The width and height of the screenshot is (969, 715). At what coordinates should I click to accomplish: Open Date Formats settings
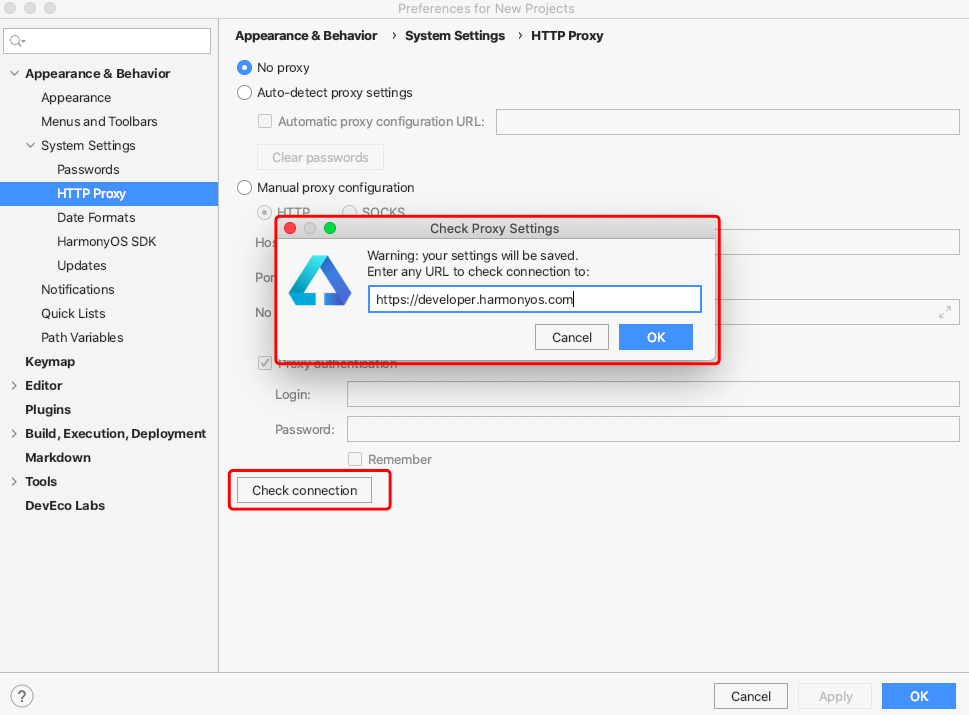click(x=96, y=218)
